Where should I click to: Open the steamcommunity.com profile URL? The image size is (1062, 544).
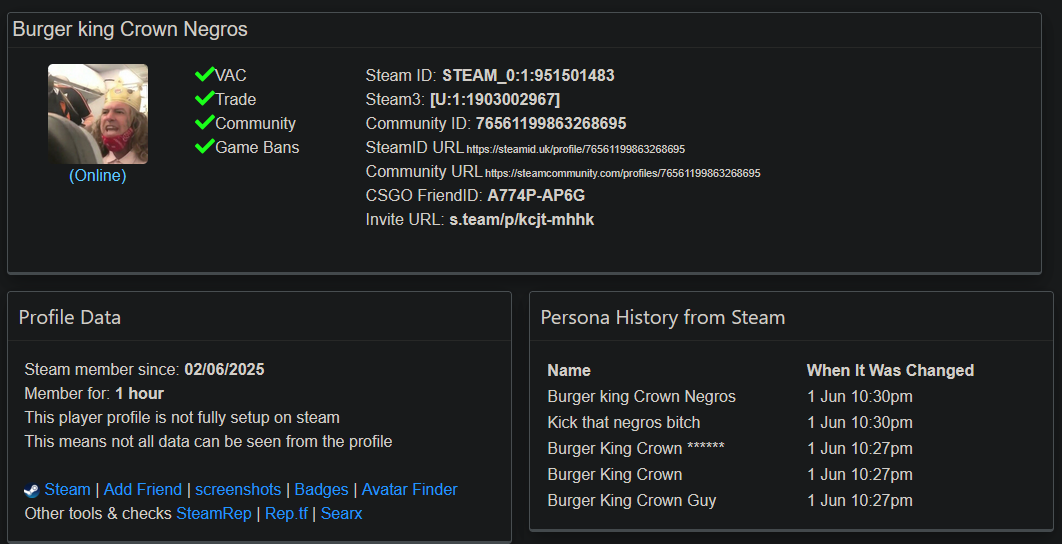pos(622,173)
